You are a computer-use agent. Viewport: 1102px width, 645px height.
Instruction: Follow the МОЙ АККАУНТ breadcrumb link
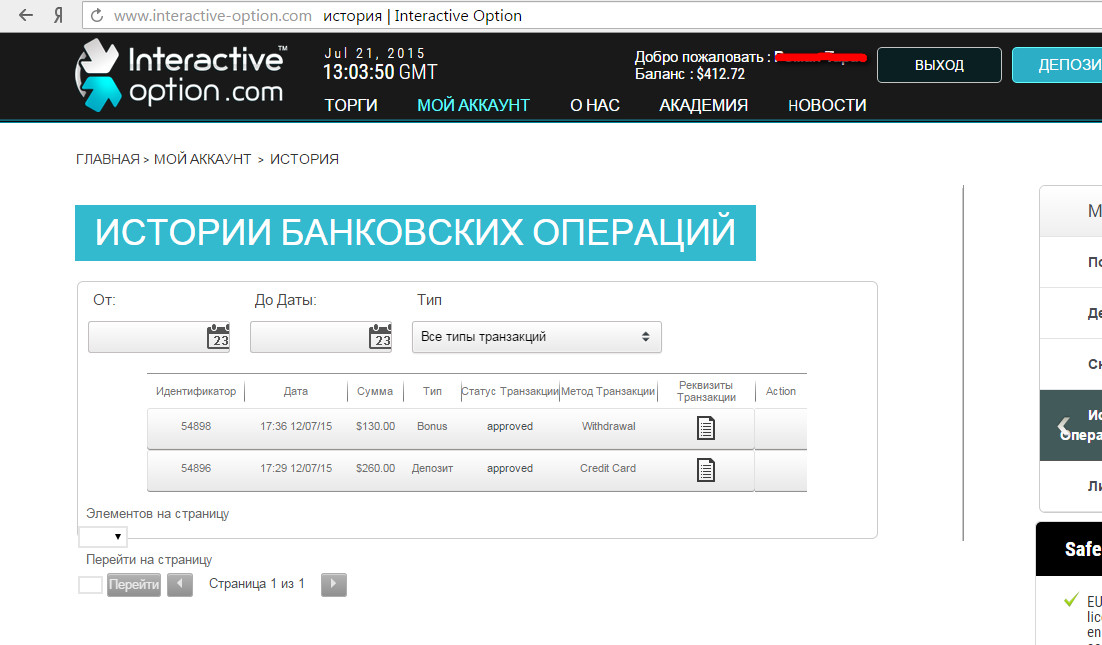point(202,159)
